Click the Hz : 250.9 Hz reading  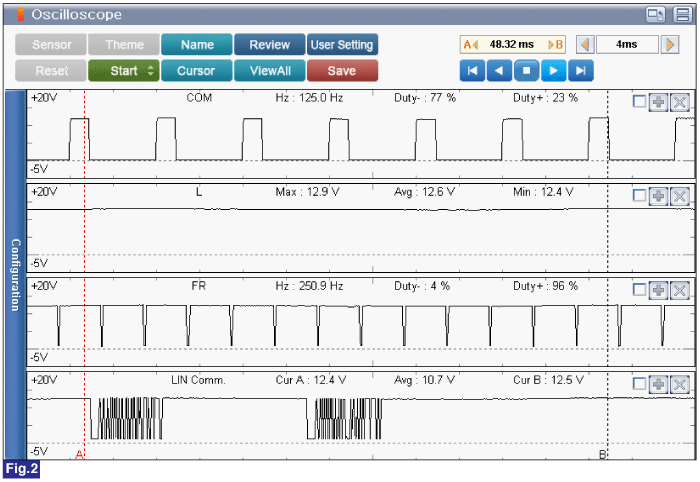point(309,286)
